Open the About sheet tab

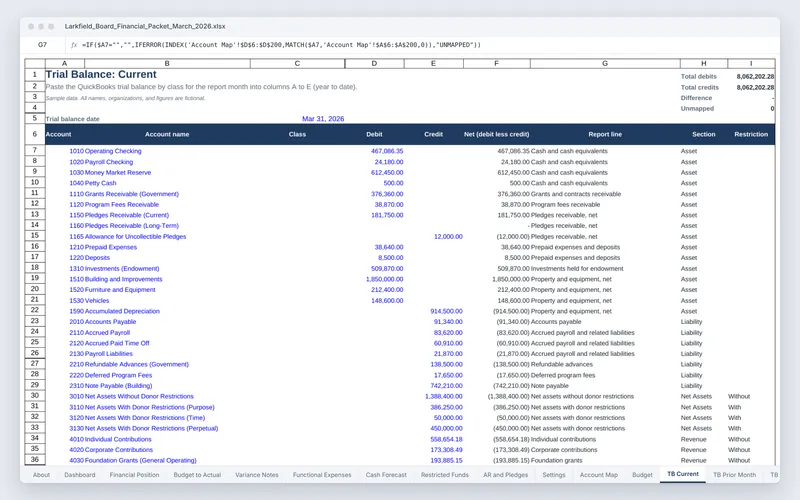(x=41, y=474)
